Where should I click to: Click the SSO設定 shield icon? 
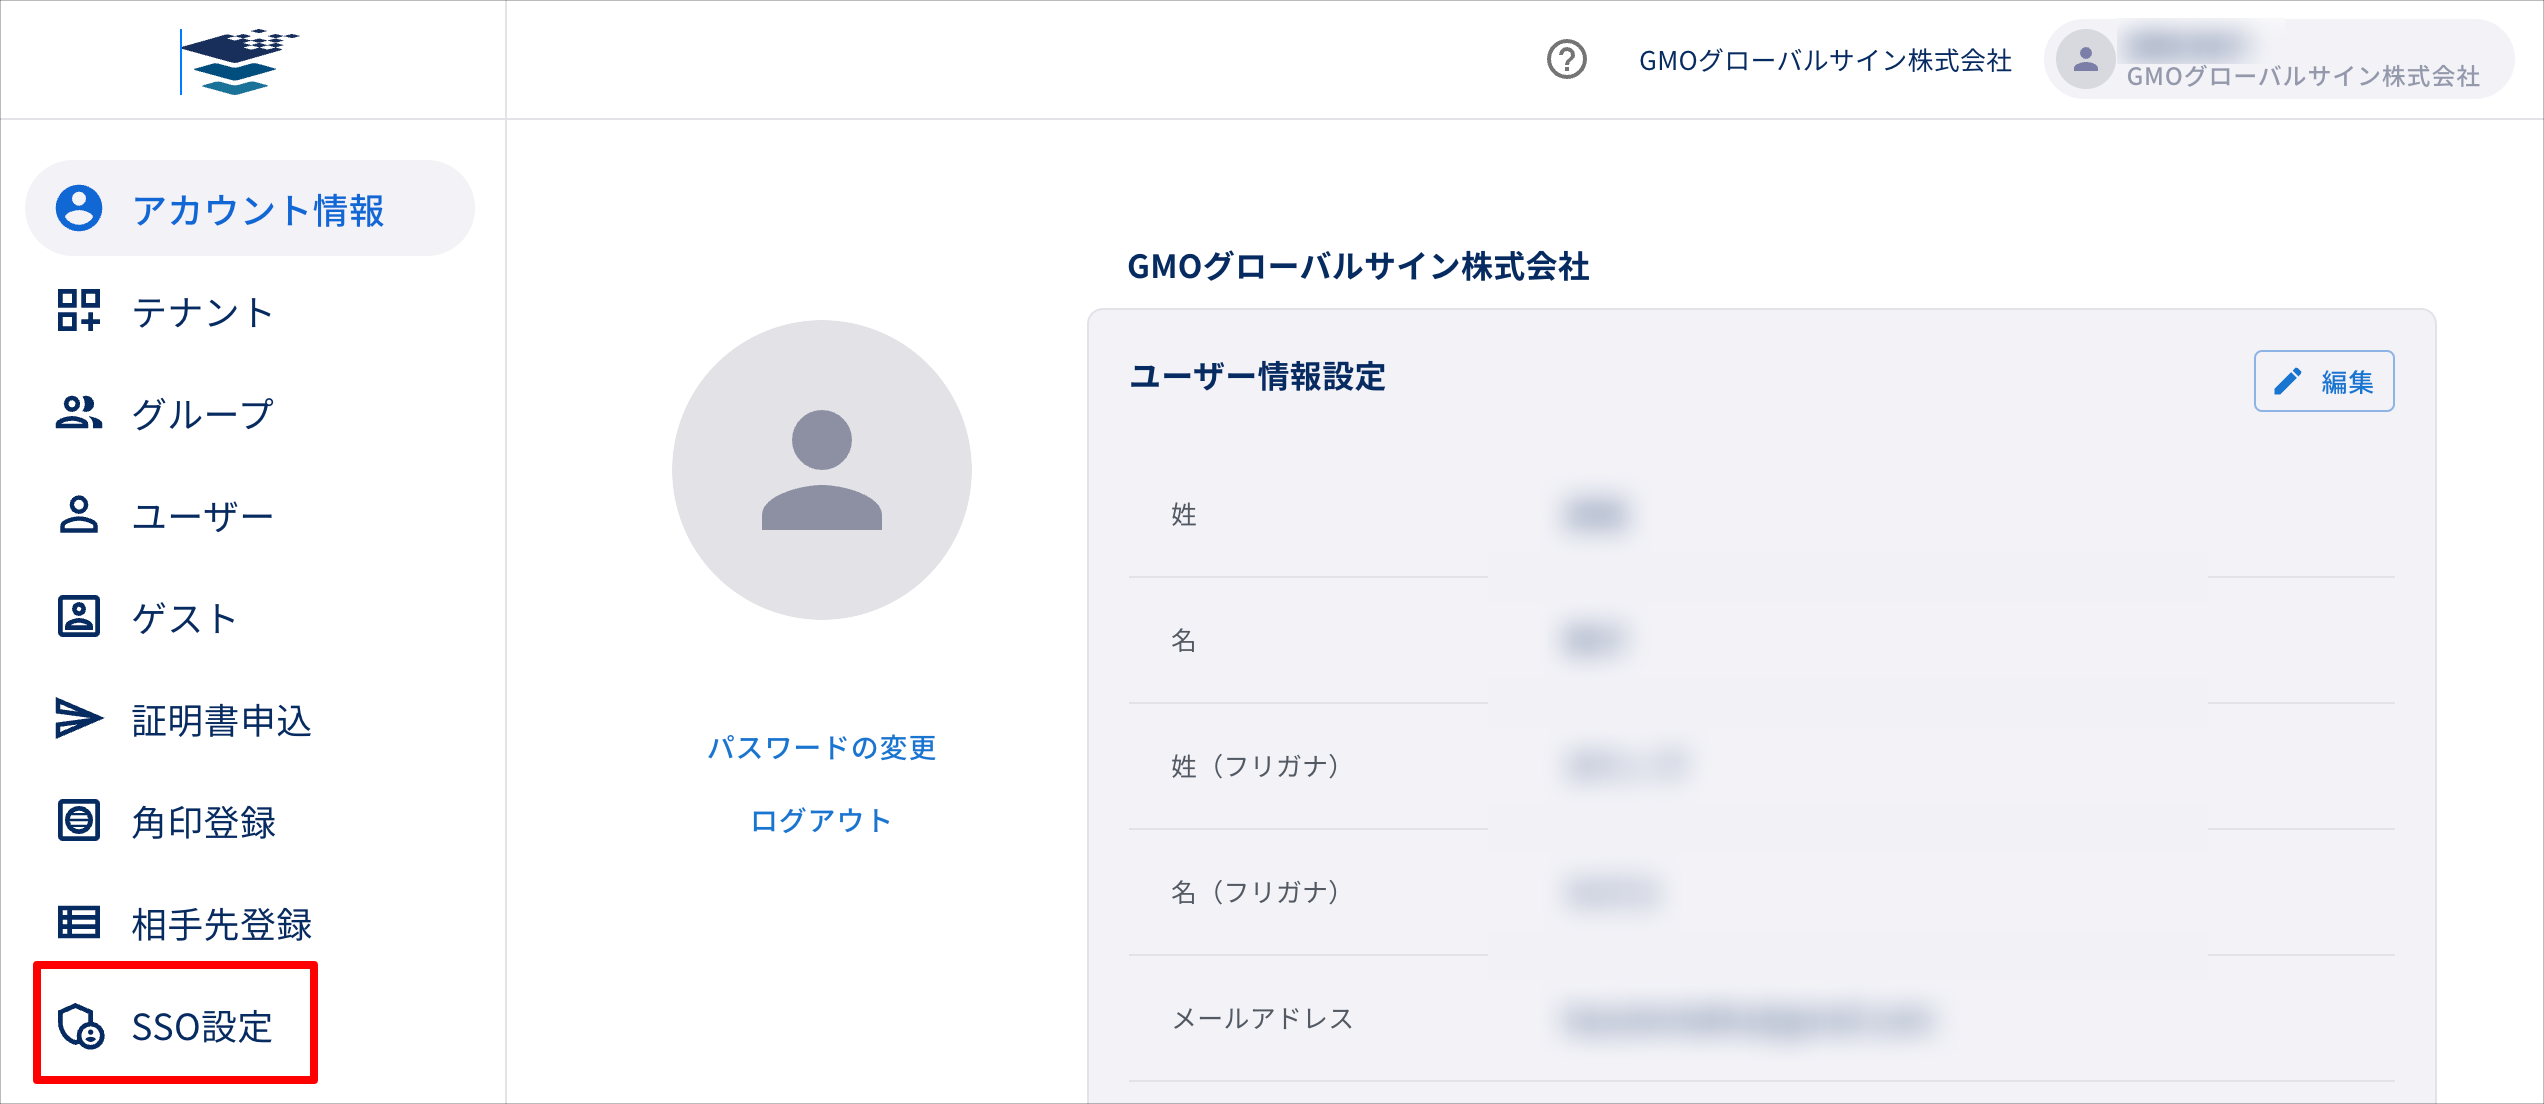(x=80, y=1025)
